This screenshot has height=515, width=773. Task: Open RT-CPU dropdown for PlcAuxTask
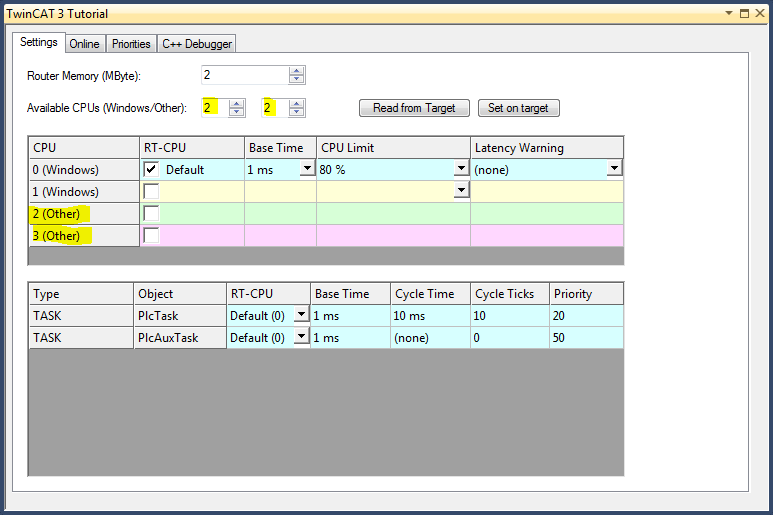(301, 337)
